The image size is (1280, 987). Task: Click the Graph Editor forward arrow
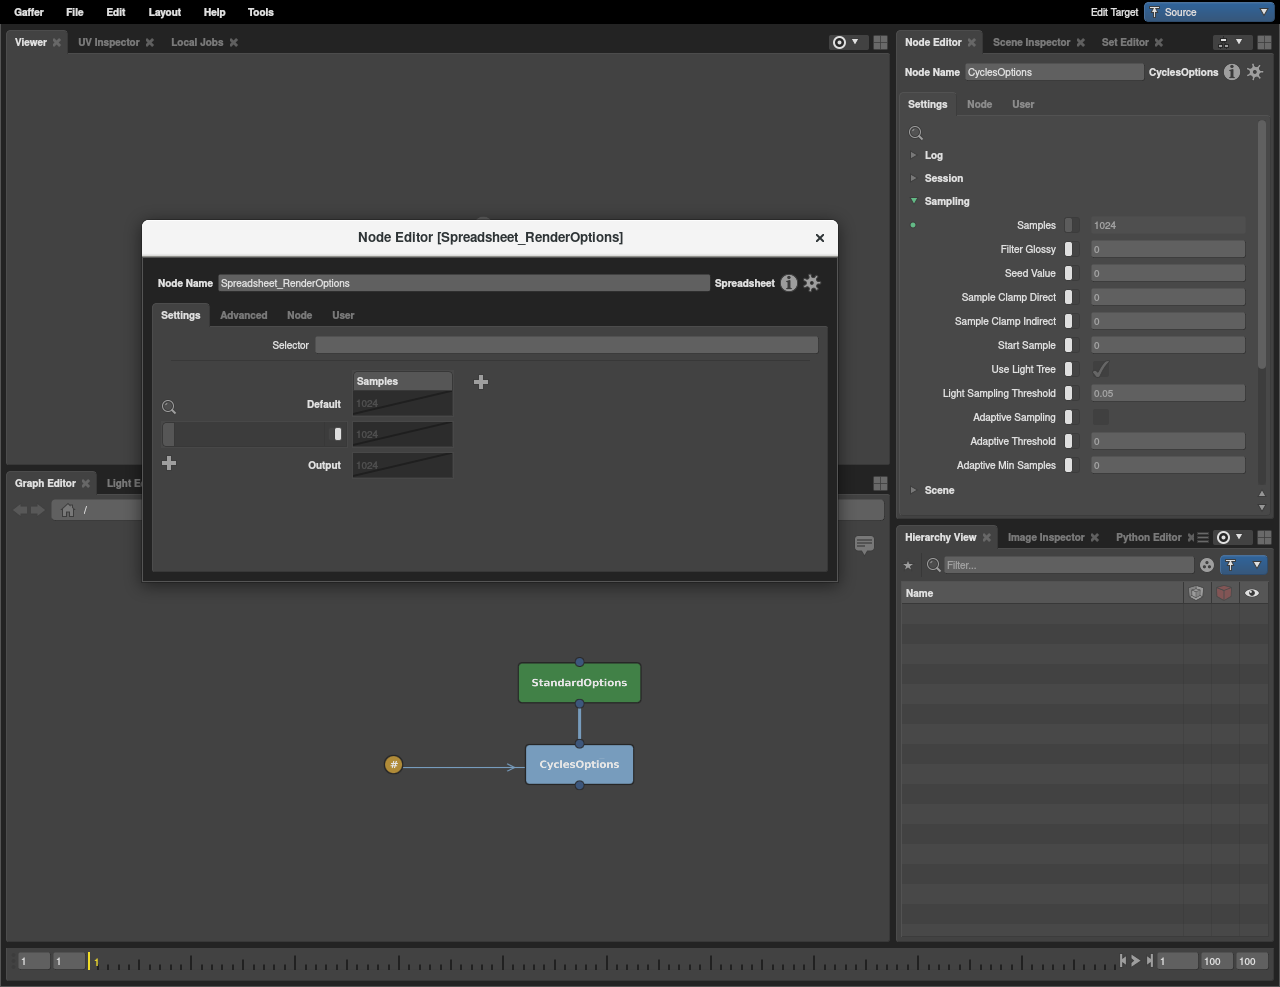38,510
